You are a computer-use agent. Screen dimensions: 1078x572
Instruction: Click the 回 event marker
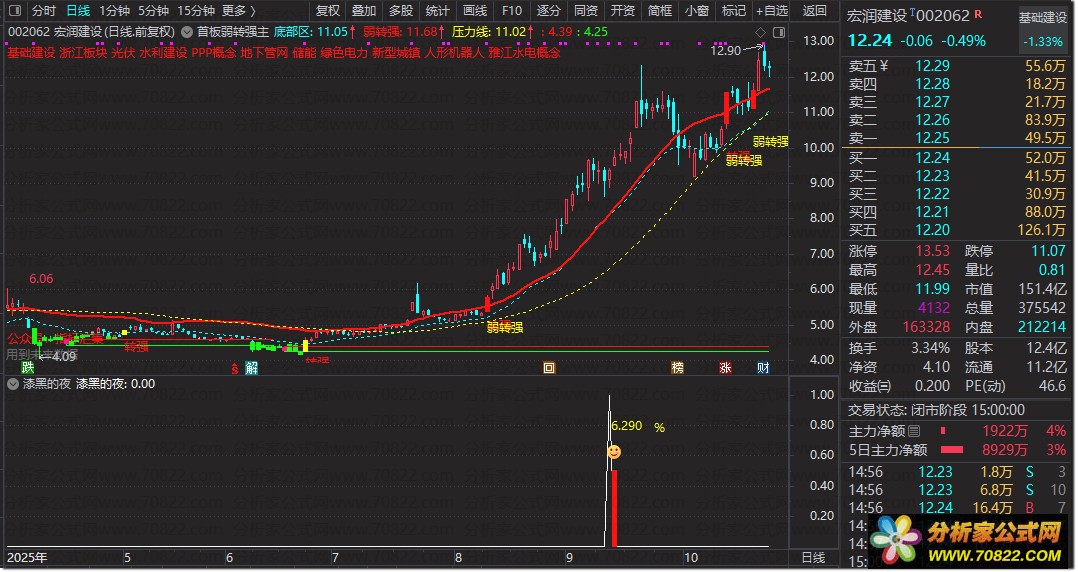(549, 368)
